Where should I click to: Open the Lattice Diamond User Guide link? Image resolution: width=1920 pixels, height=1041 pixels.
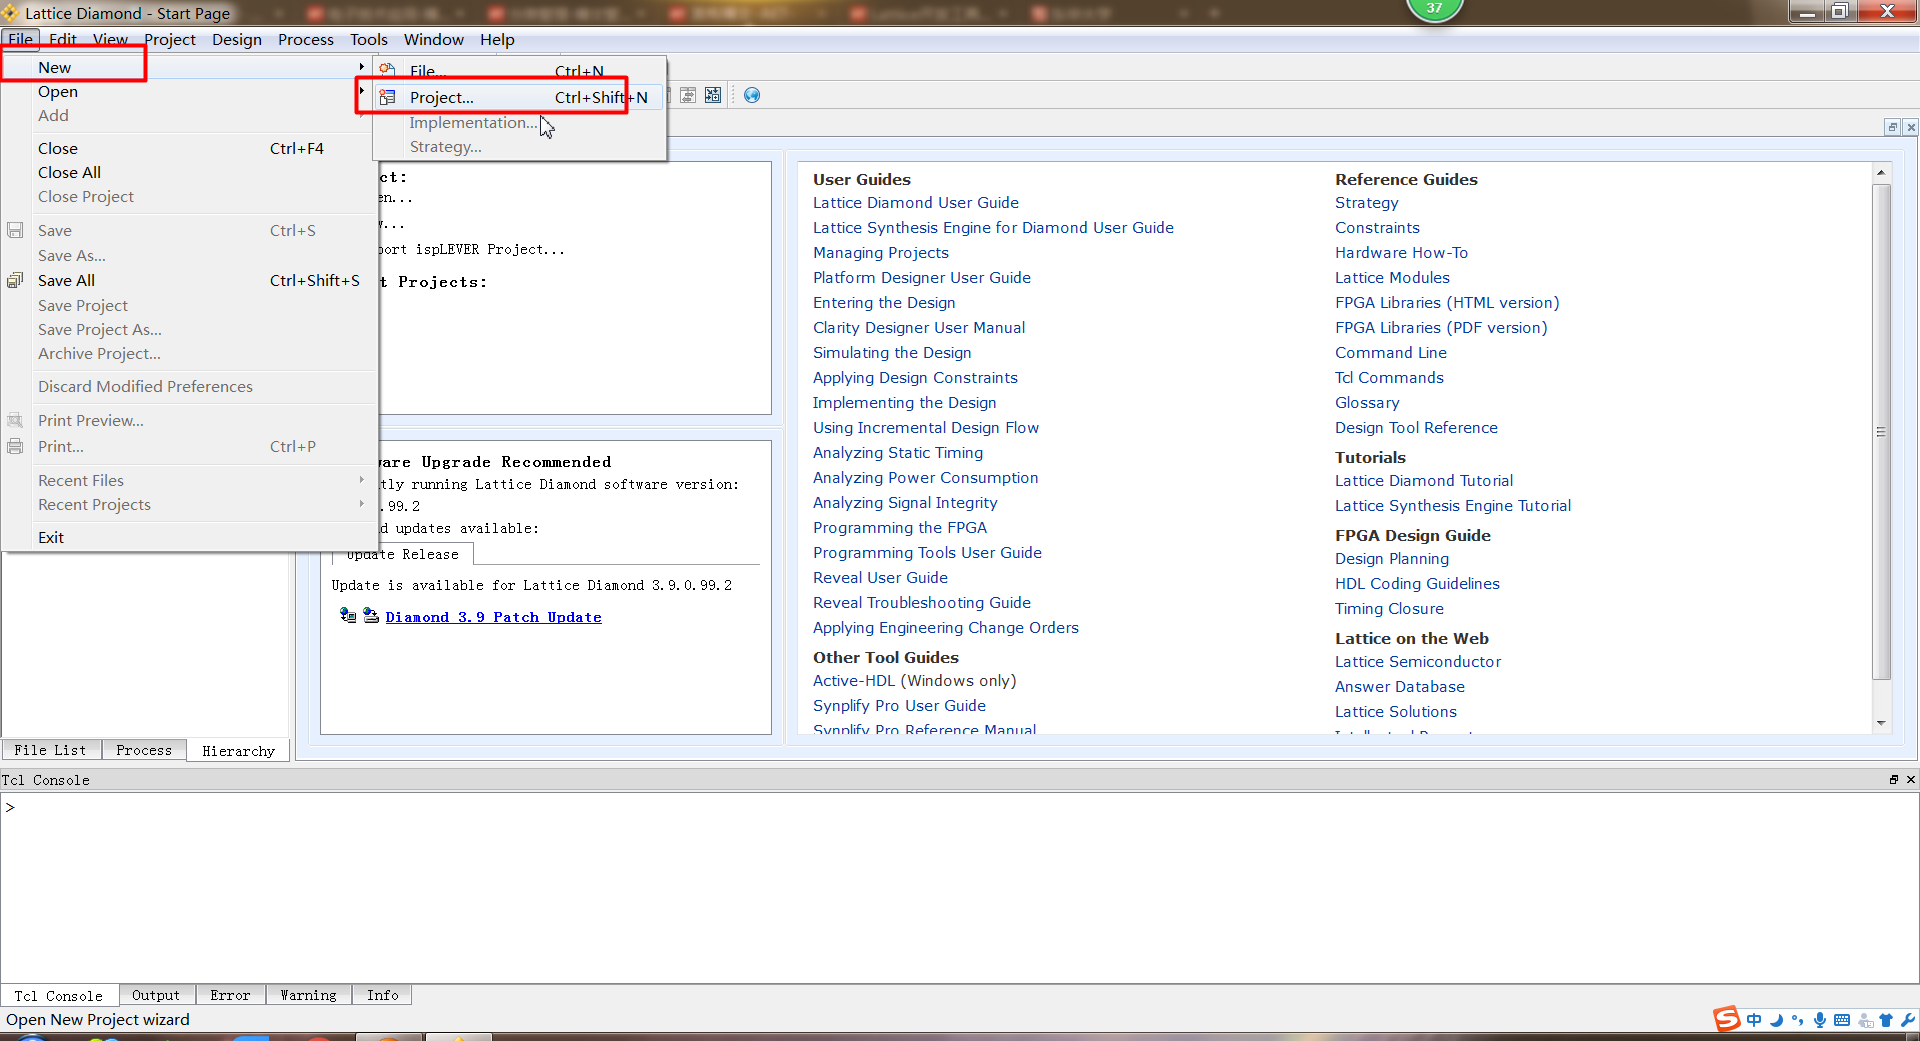pos(916,202)
